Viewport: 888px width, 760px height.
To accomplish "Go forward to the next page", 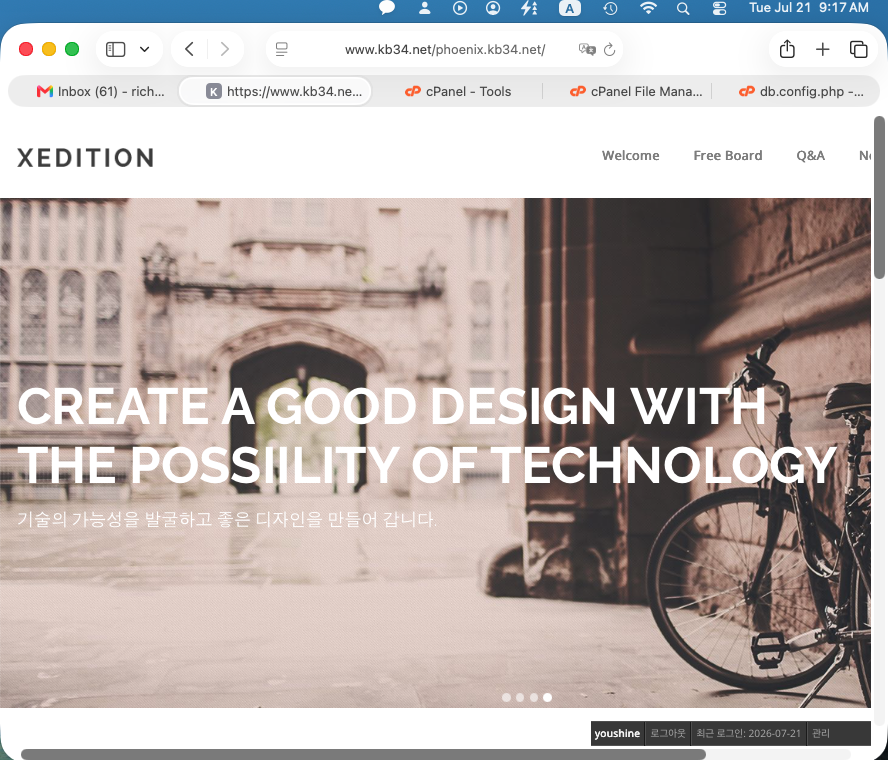I will tap(225, 49).
